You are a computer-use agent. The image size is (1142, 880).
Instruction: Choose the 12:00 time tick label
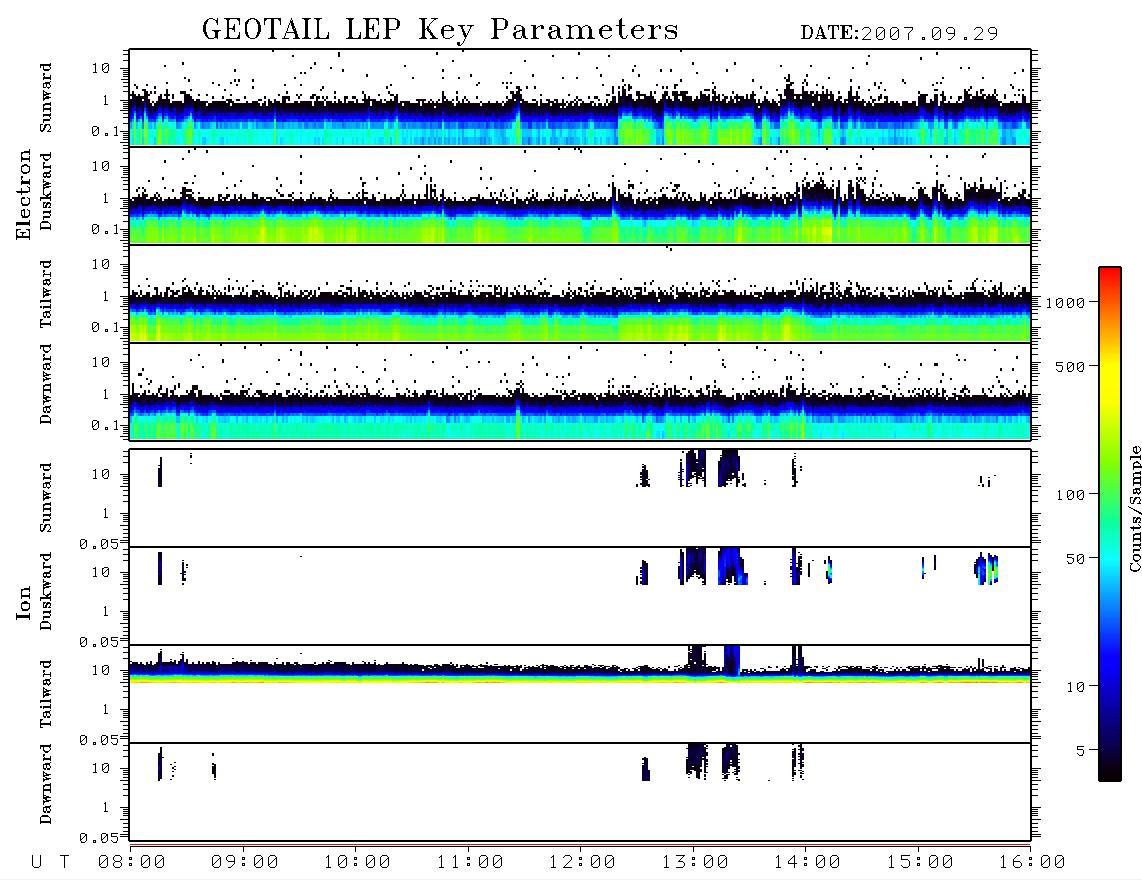coord(582,863)
